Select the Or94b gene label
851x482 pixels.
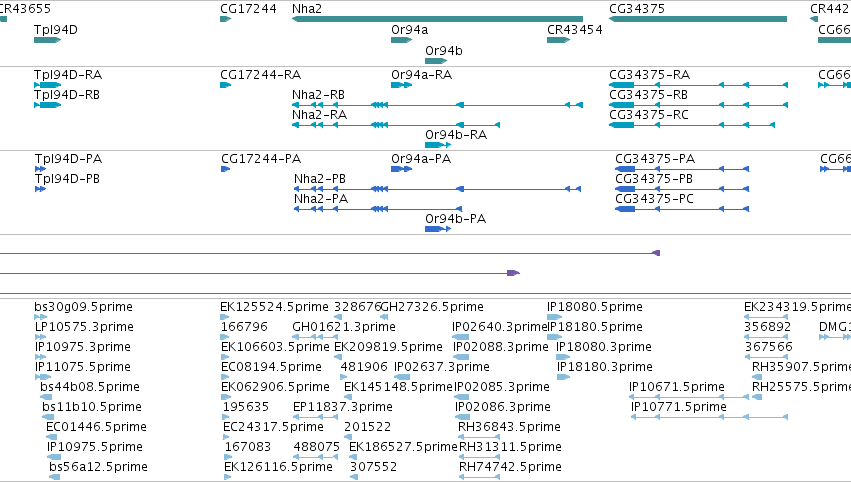click(x=443, y=51)
